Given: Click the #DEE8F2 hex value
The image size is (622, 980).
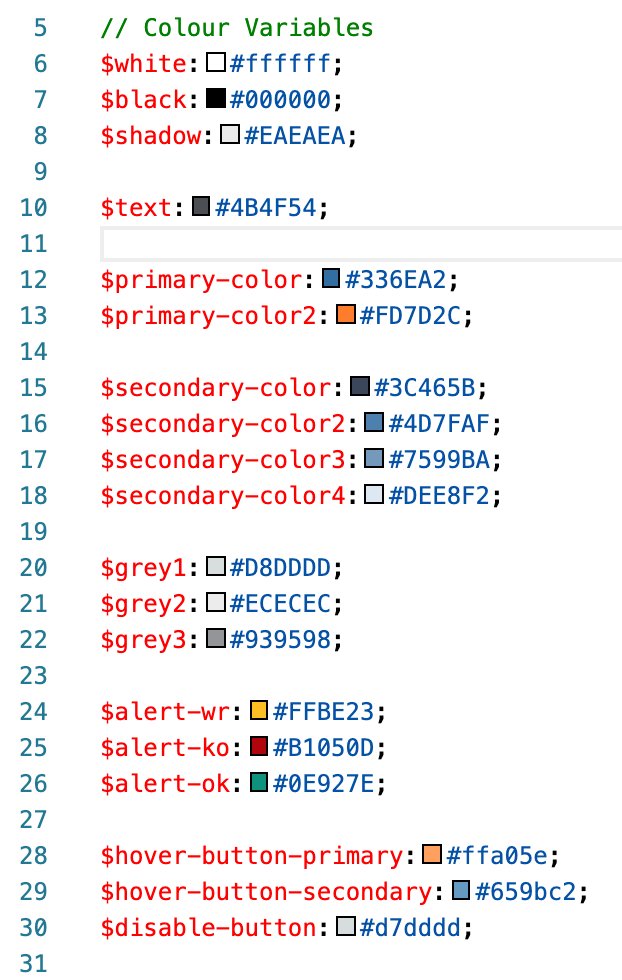Looking at the screenshot, I should tap(439, 496).
